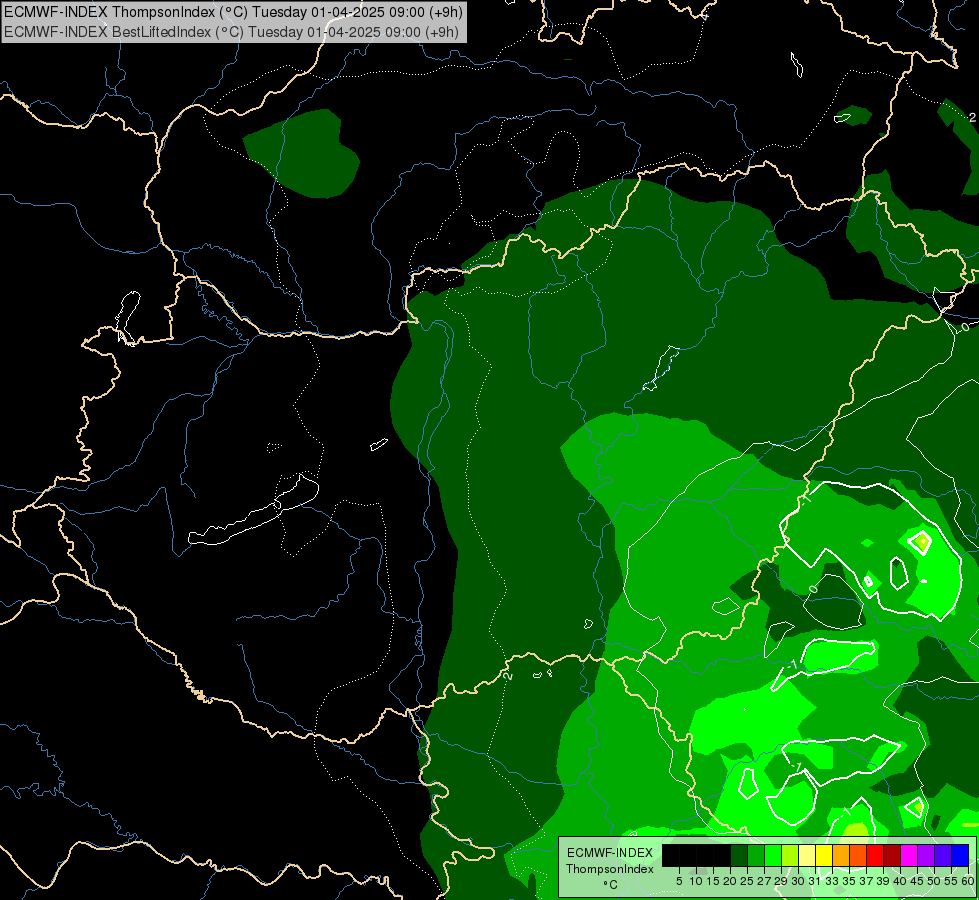The height and width of the screenshot is (900, 979).
Task: Click the BestLiftedIndex title line at top
Action: tap(232, 32)
